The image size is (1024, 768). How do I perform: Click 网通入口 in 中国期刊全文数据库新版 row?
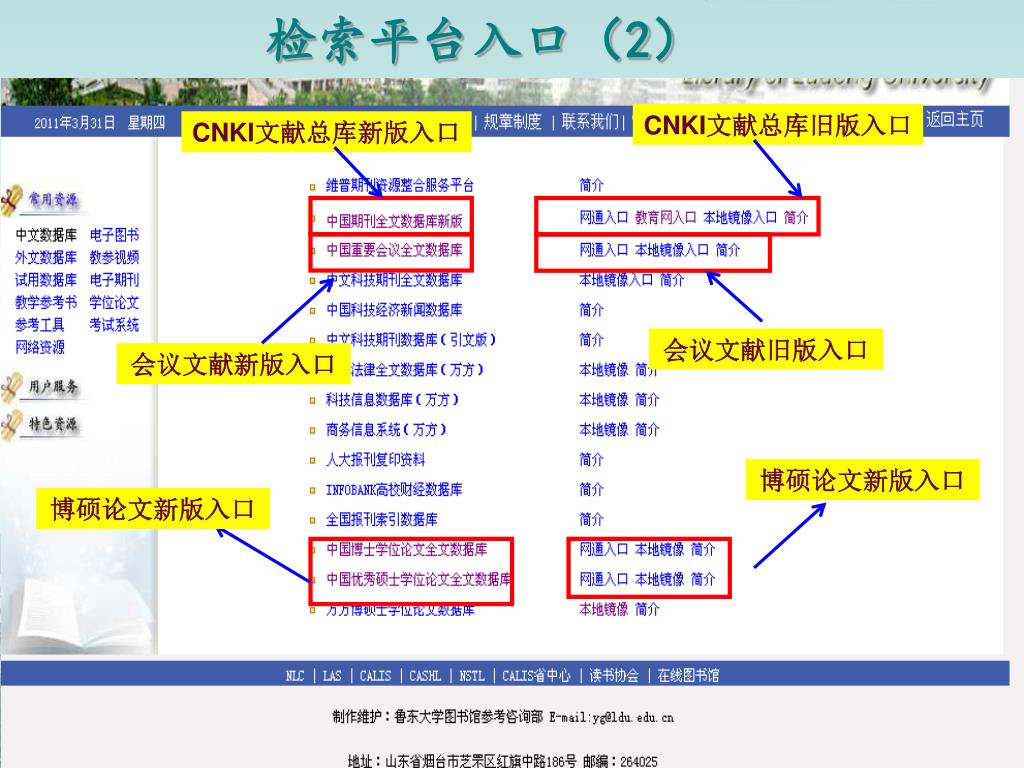coord(604,217)
